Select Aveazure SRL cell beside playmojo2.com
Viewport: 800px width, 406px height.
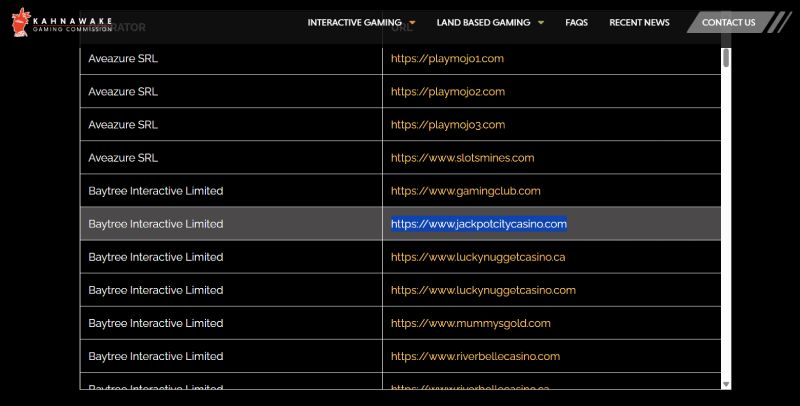click(x=231, y=91)
